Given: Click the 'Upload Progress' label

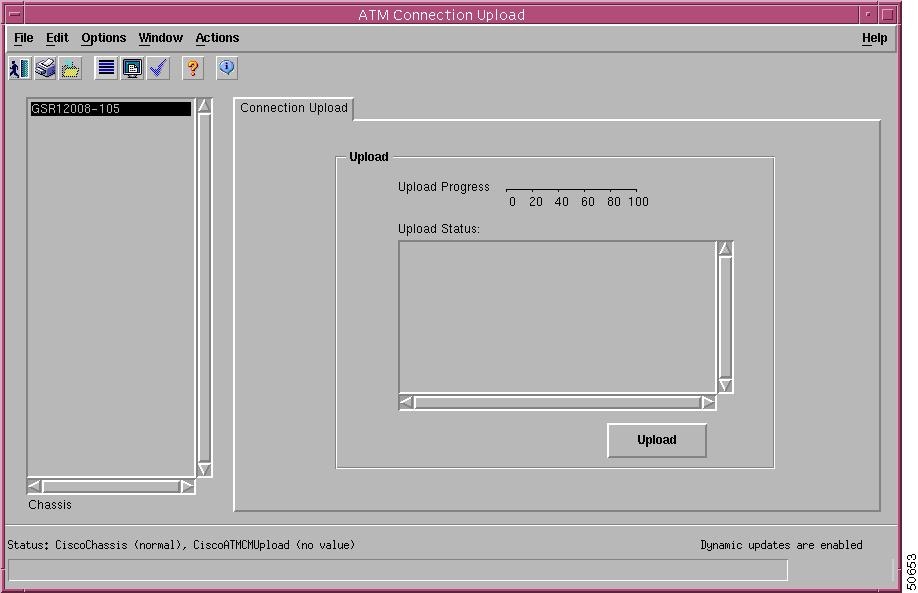Looking at the screenshot, I should pyautogui.click(x=443, y=187).
